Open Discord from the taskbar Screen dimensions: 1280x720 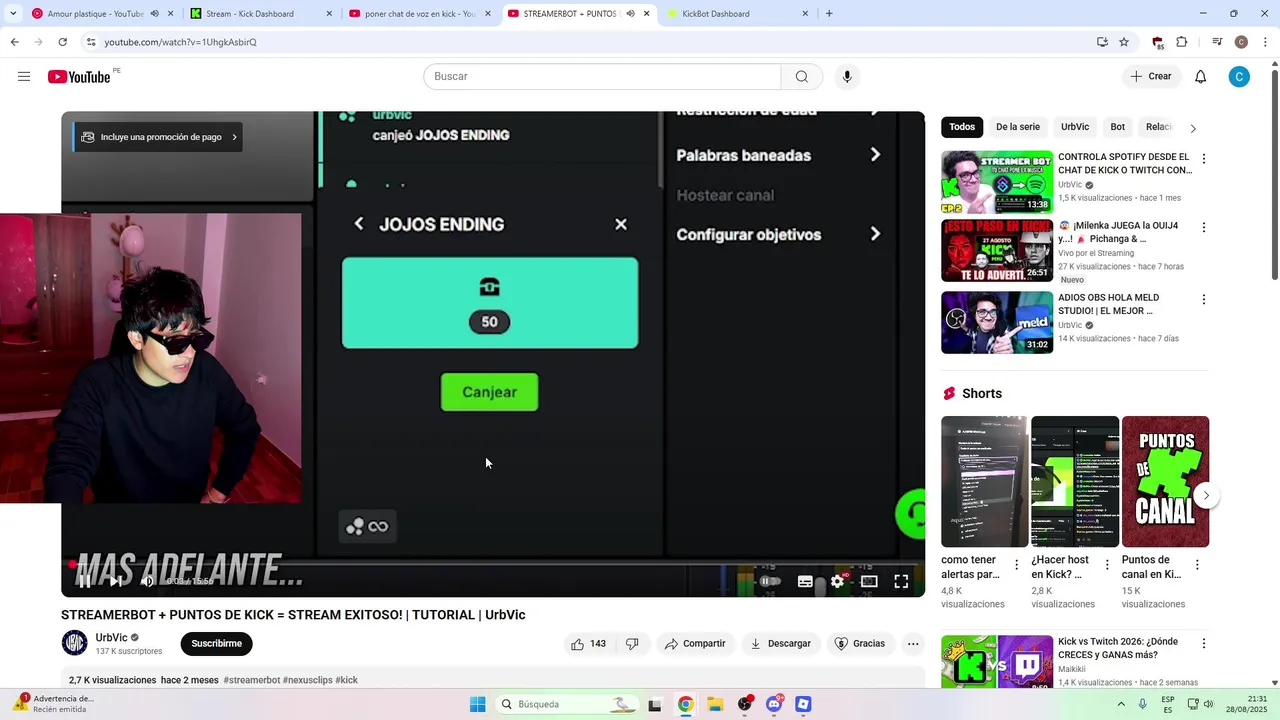(774, 704)
